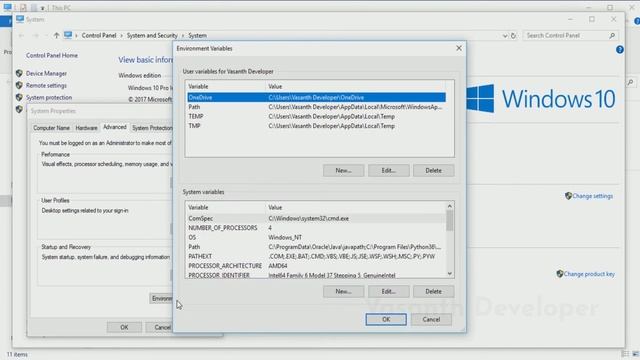
Task: Click shield icon beside Change product key
Action: click(560, 274)
